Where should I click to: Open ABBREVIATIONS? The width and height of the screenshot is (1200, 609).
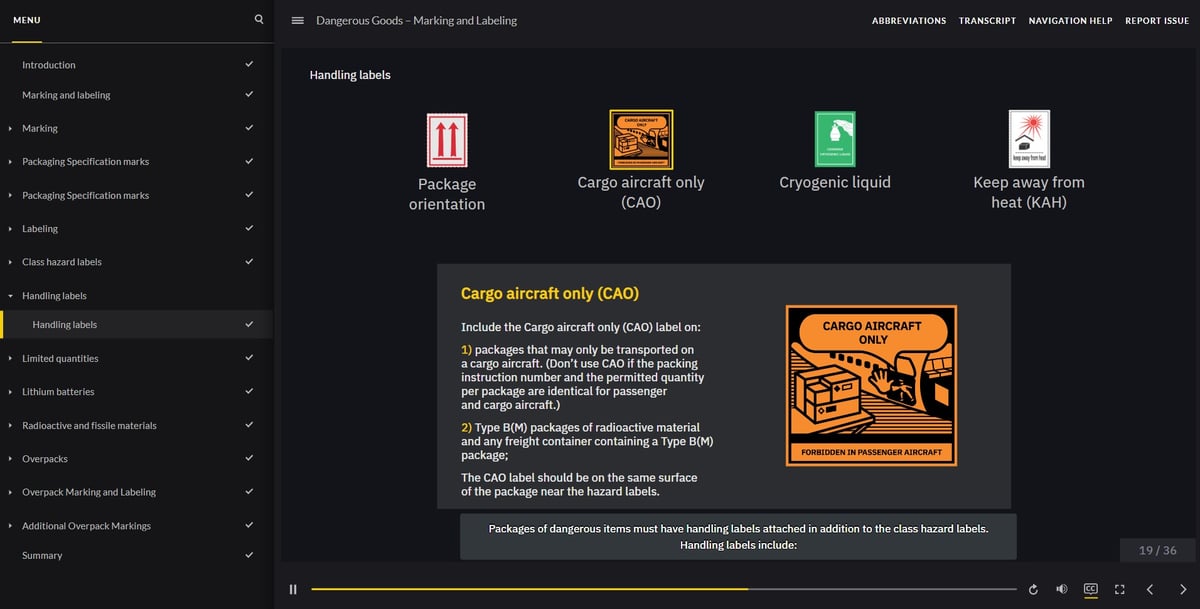(x=908, y=20)
